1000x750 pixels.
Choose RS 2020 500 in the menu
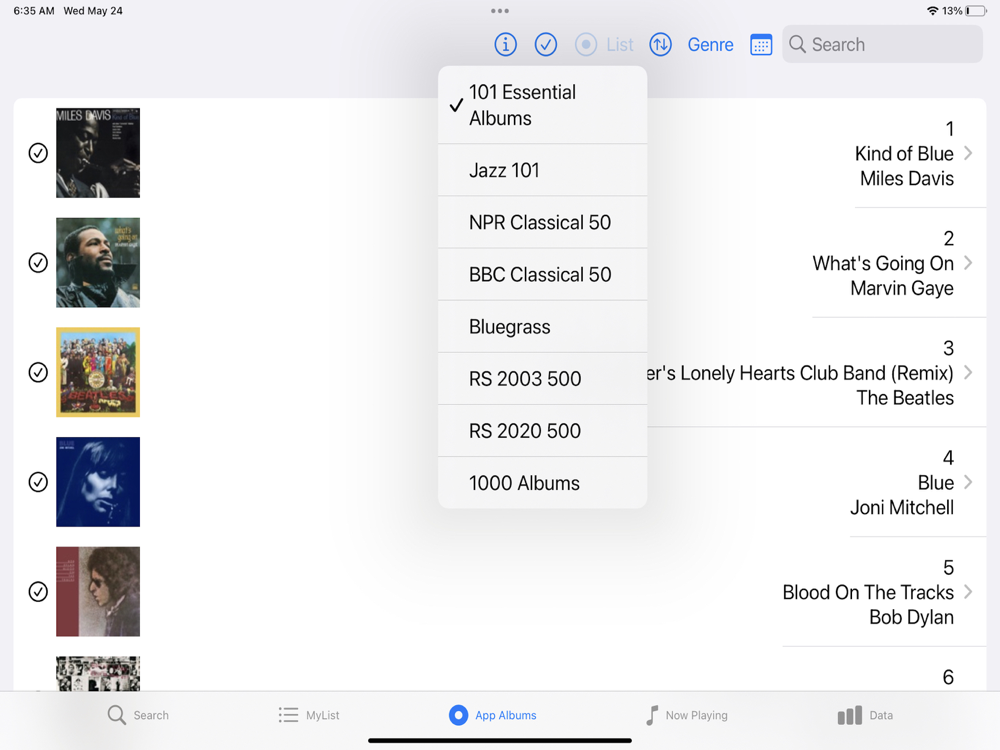(x=543, y=431)
